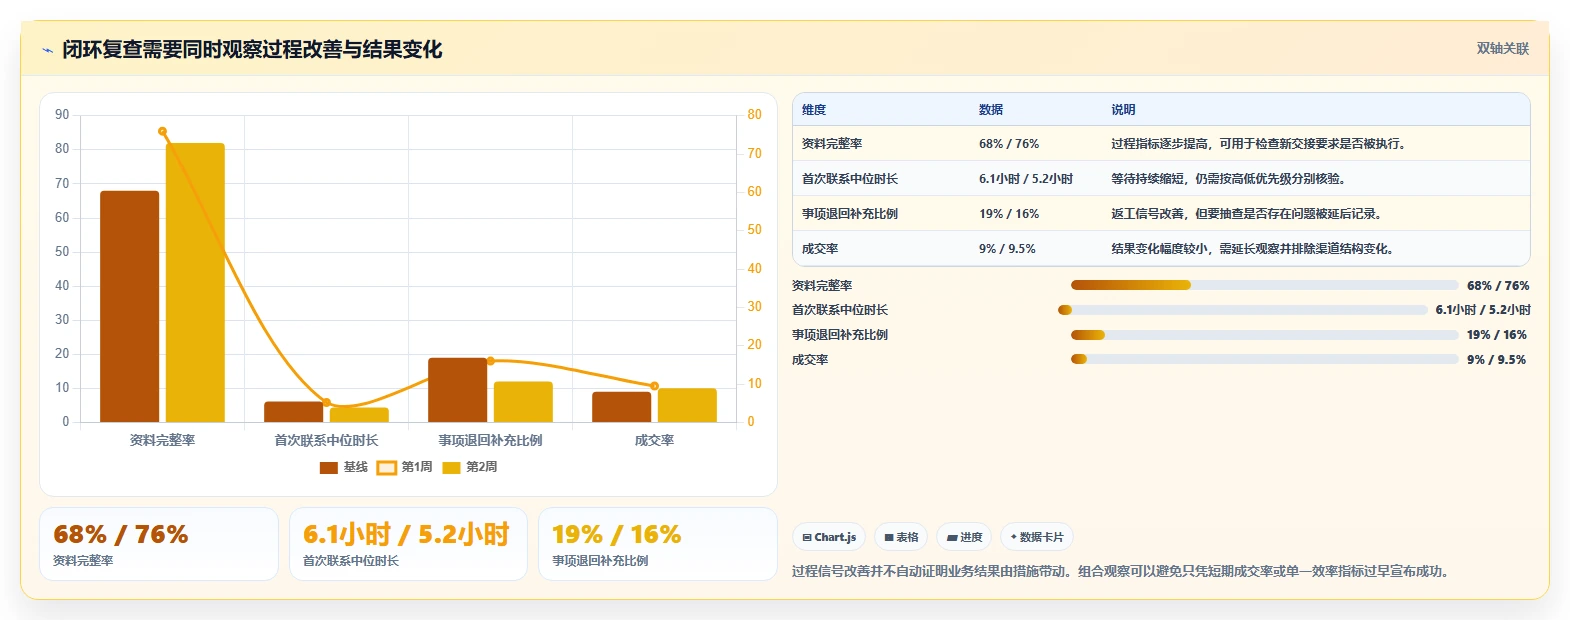Click the dark baseline bar for 成交率
1570x620 pixels.
621,407
